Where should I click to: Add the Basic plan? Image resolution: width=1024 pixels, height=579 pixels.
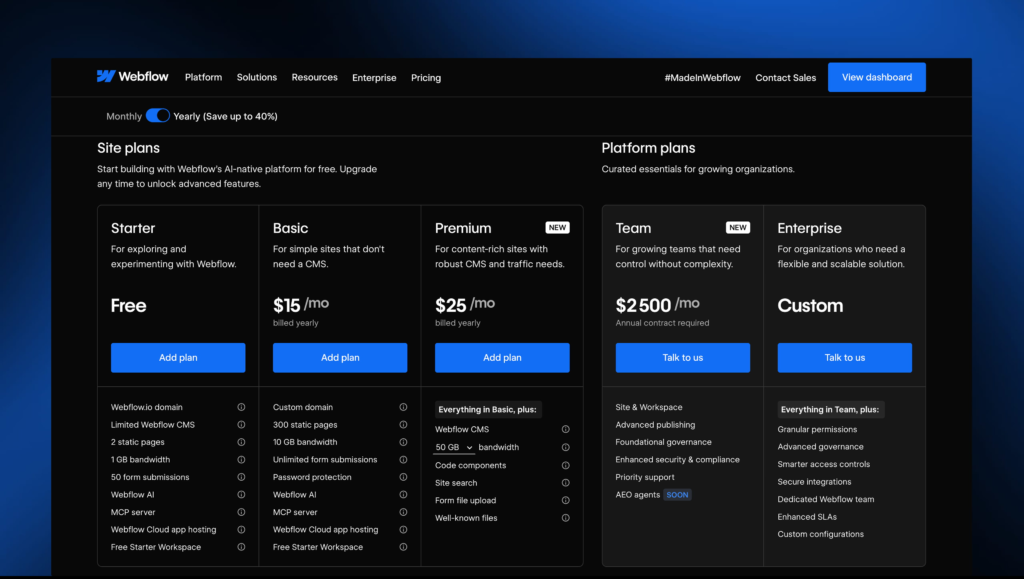point(340,358)
